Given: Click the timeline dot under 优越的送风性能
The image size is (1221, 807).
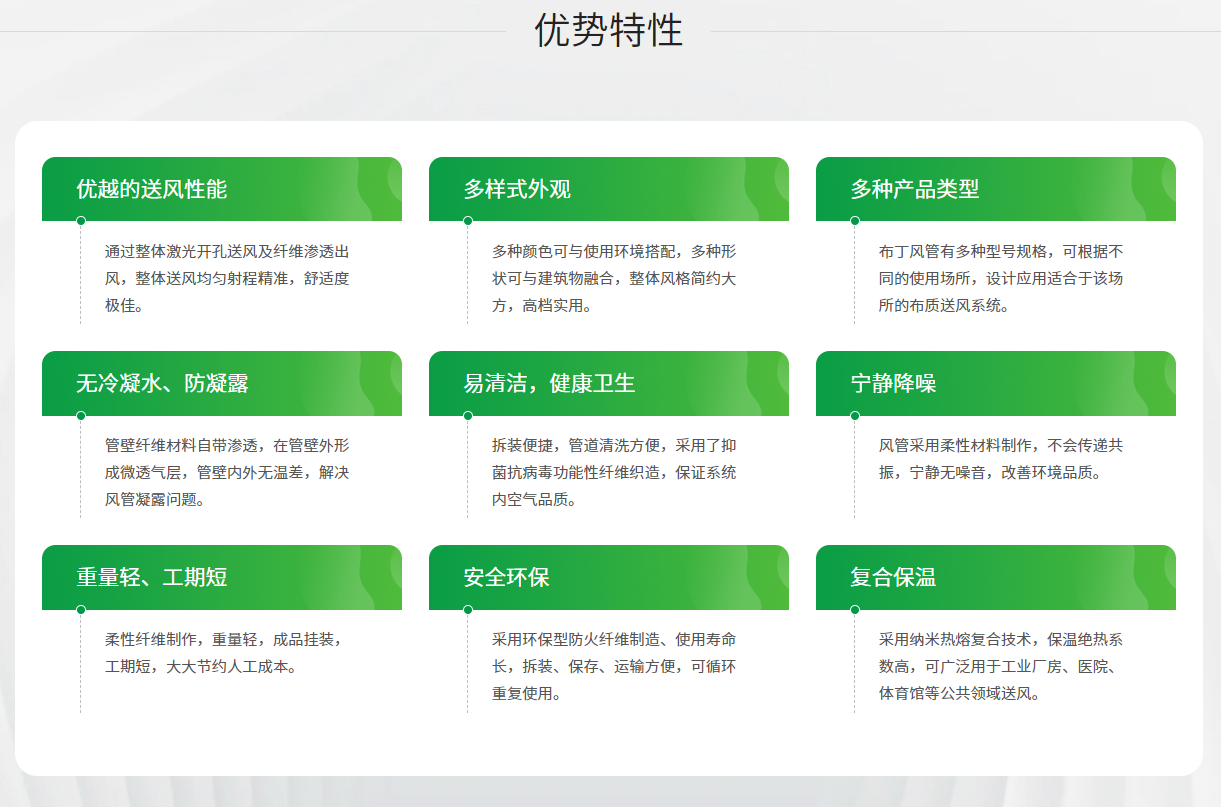Looking at the screenshot, I should point(81,221).
